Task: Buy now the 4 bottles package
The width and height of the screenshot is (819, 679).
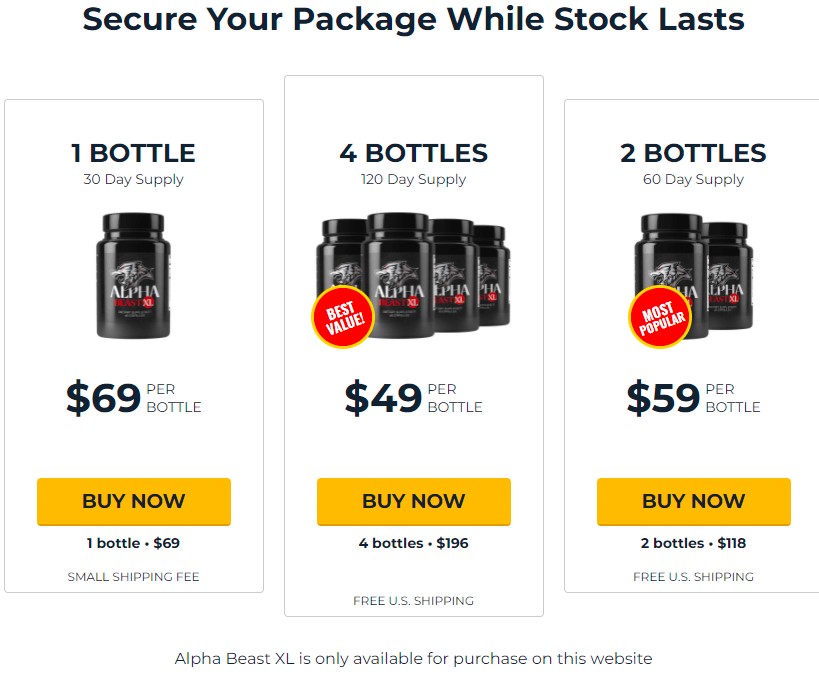Action: tap(414, 501)
